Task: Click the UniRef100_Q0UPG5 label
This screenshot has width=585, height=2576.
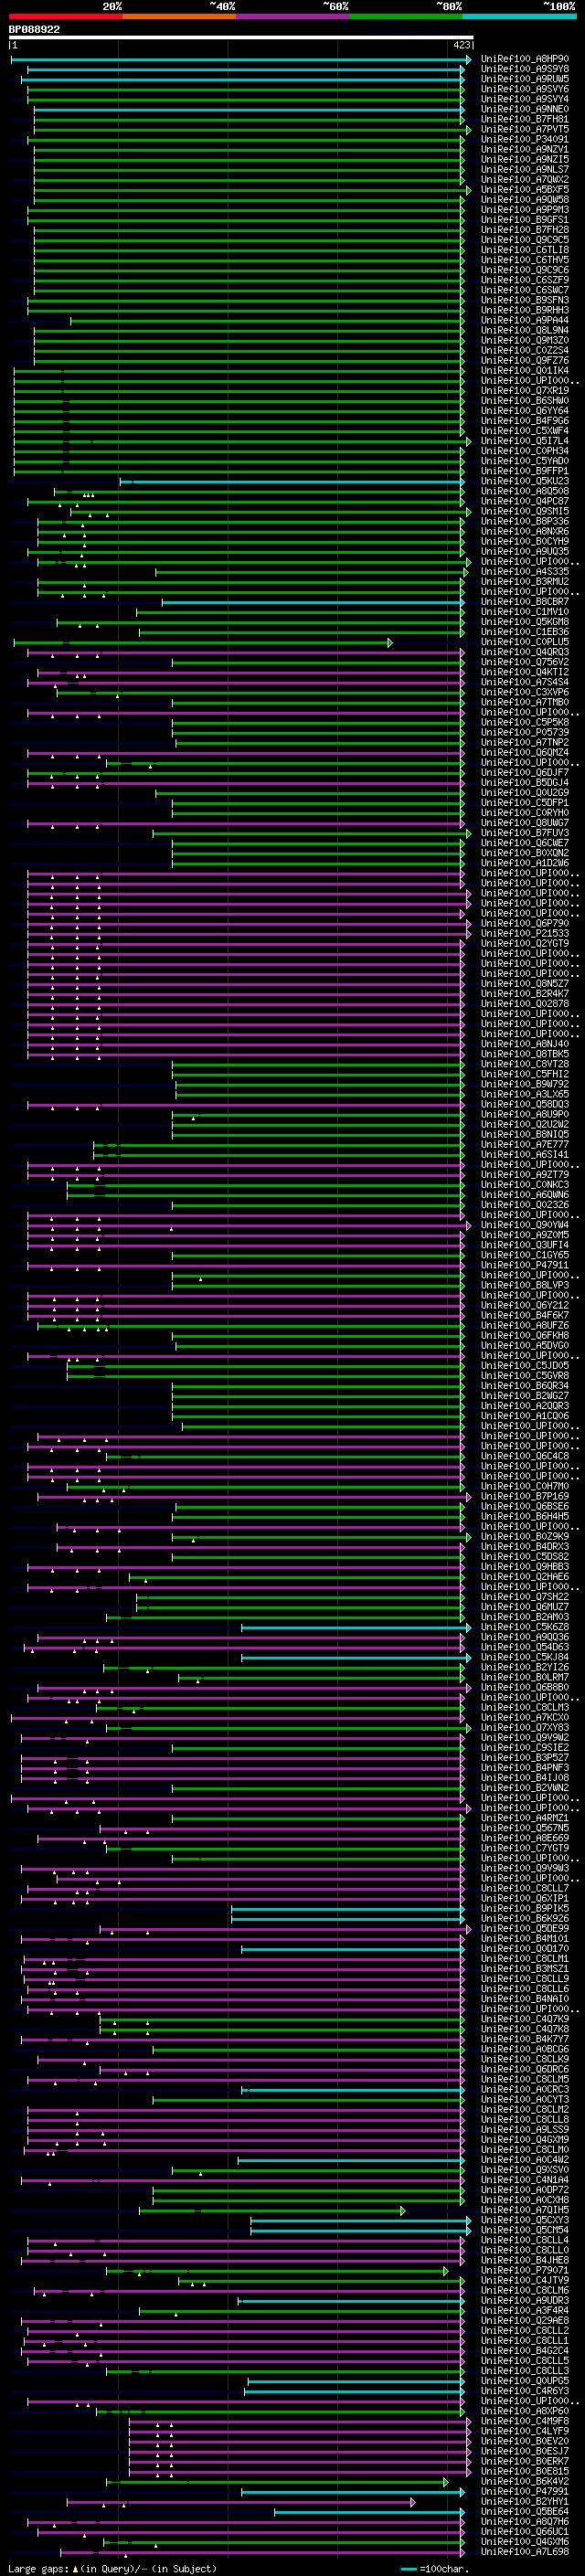Action: (524, 2381)
